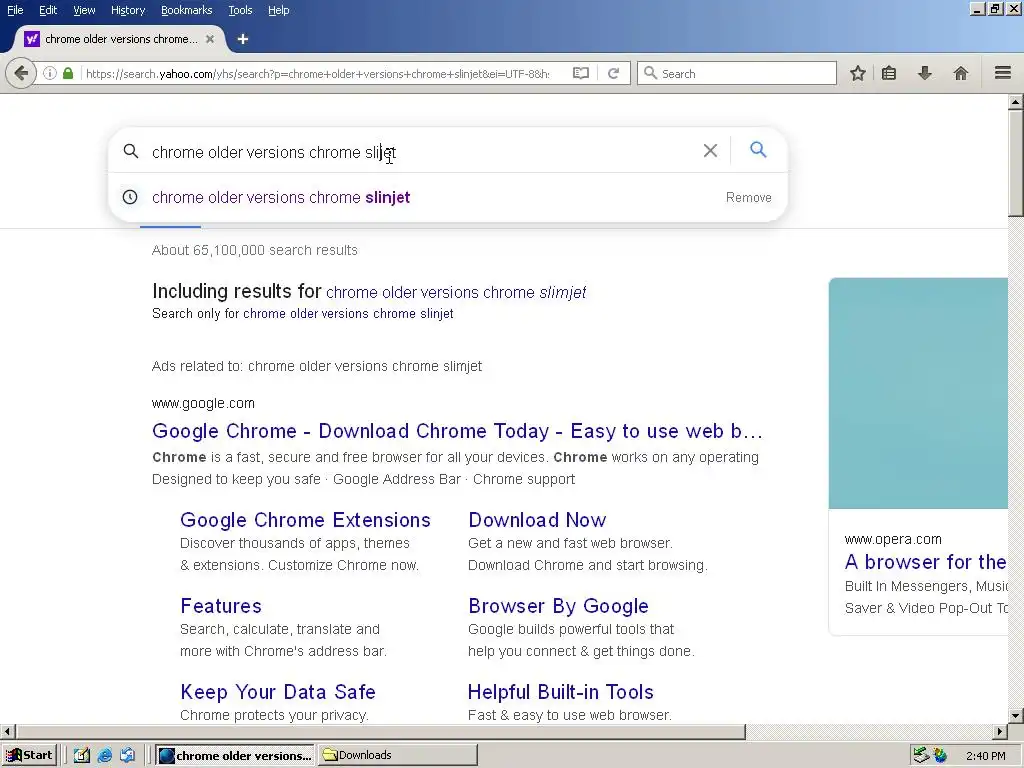Open the Helpful Built-in Tools sitelink
The height and width of the screenshot is (768, 1024).
click(560, 692)
